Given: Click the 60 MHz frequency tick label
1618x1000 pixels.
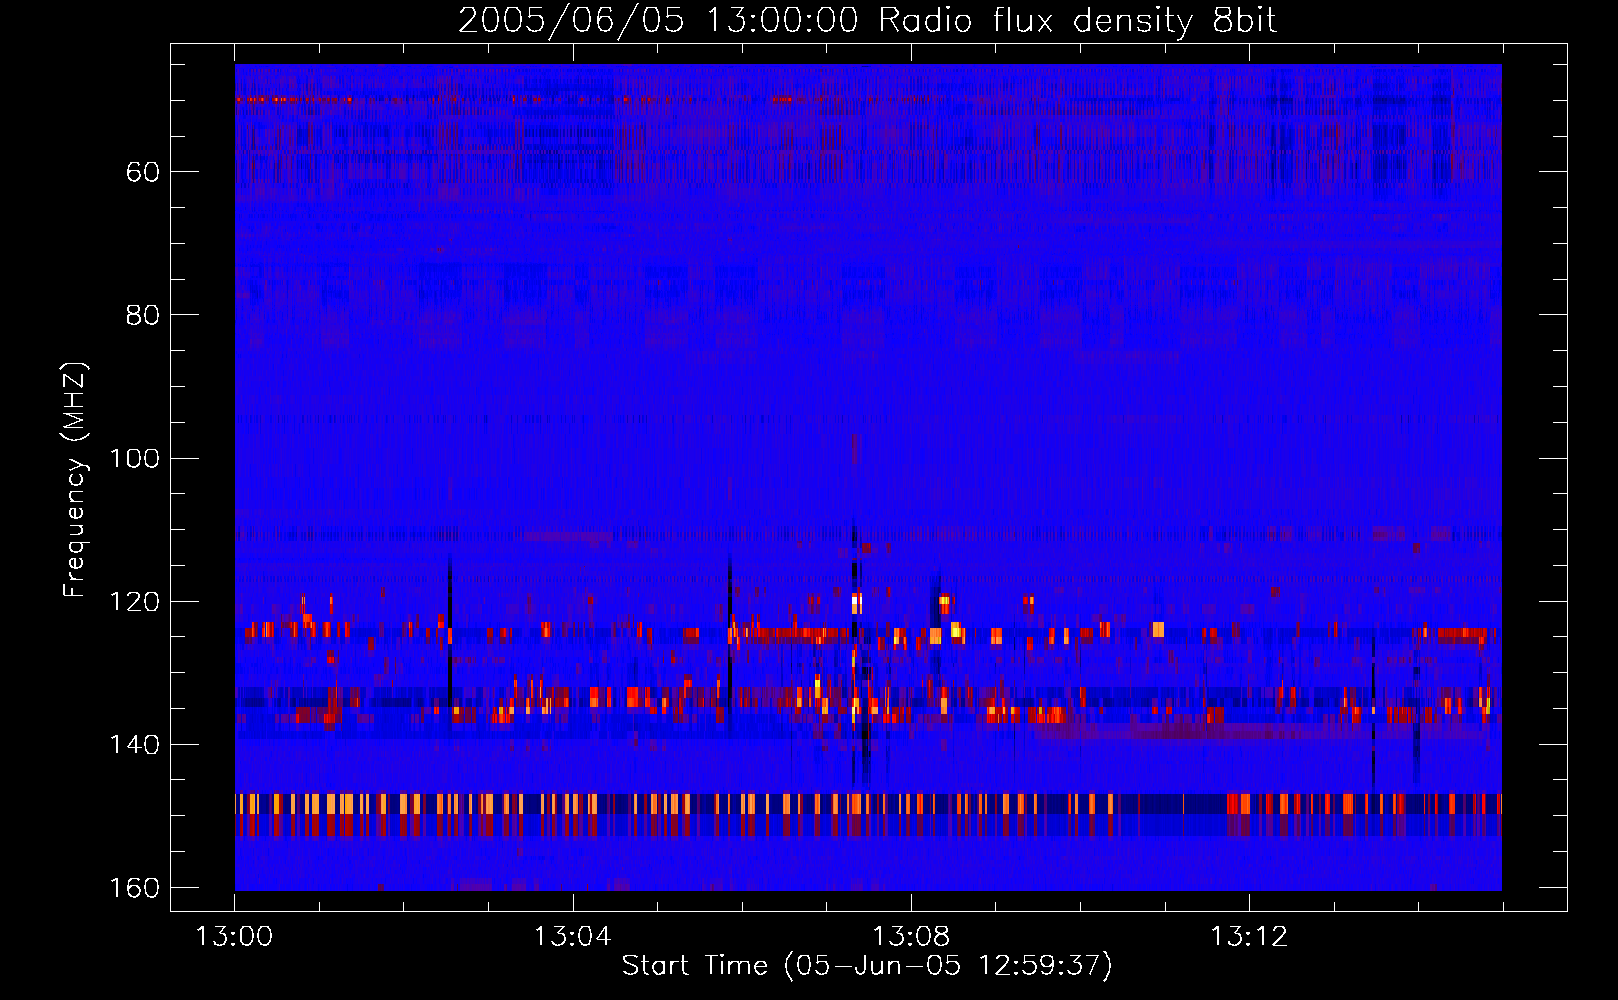Looking at the screenshot, I should click(x=143, y=172).
